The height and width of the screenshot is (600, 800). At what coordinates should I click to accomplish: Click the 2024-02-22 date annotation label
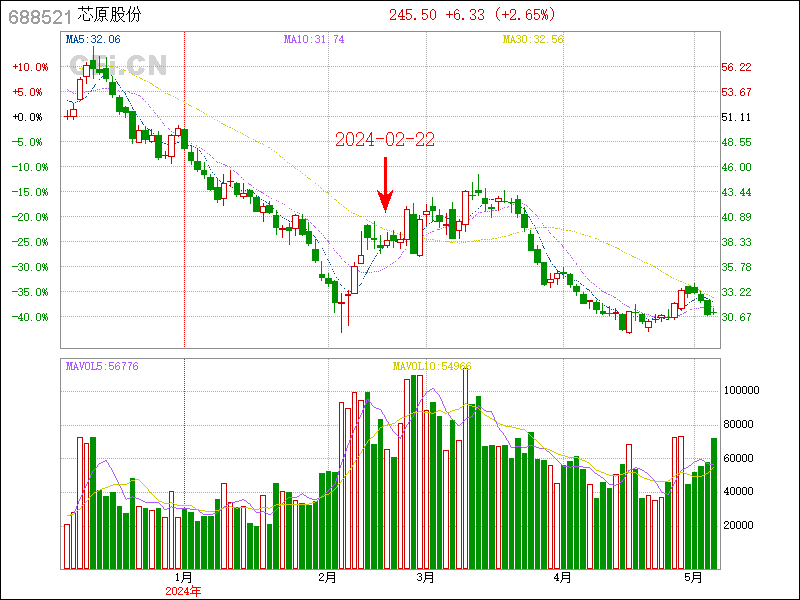click(x=385, y=140)
